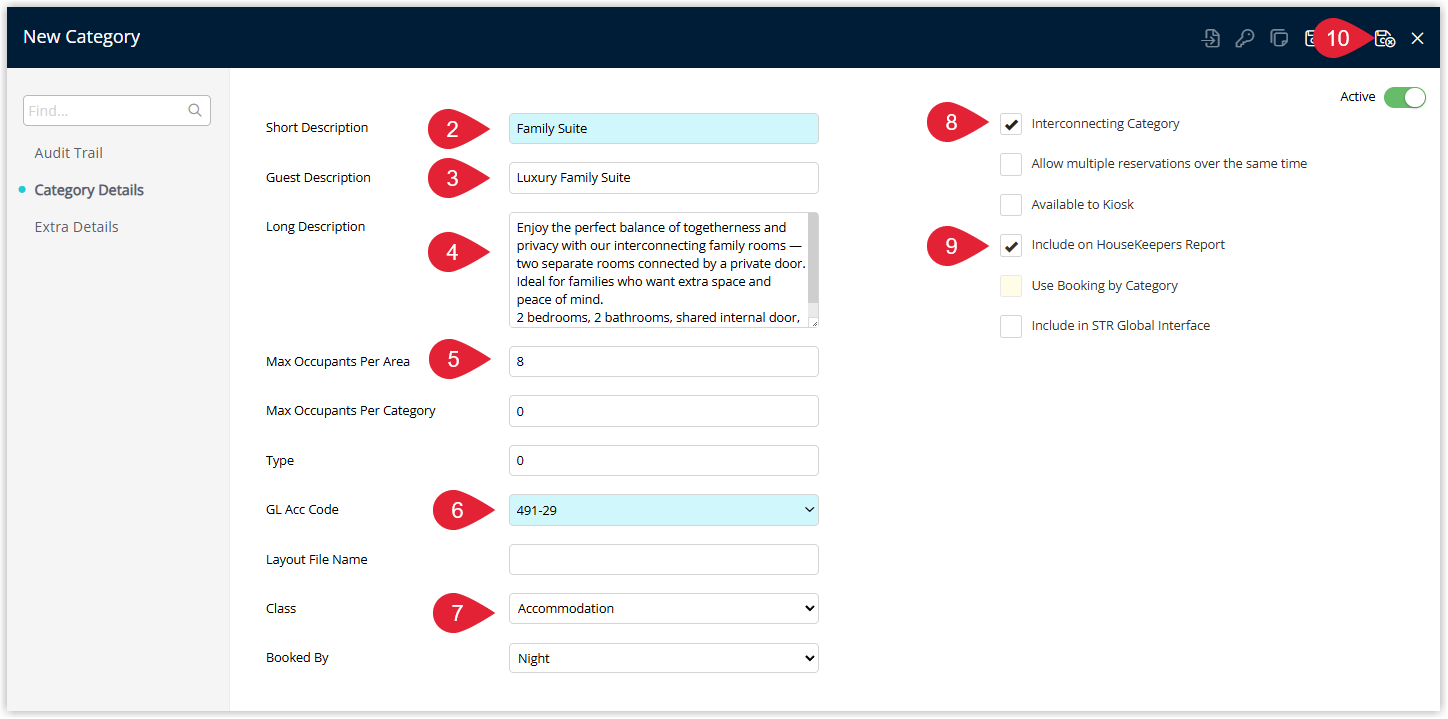Image resolution: width=1448 pixels, height=719 pixels.
Task: Click the Short Description label
Action: pyautogui.click(x=317, y=128)
